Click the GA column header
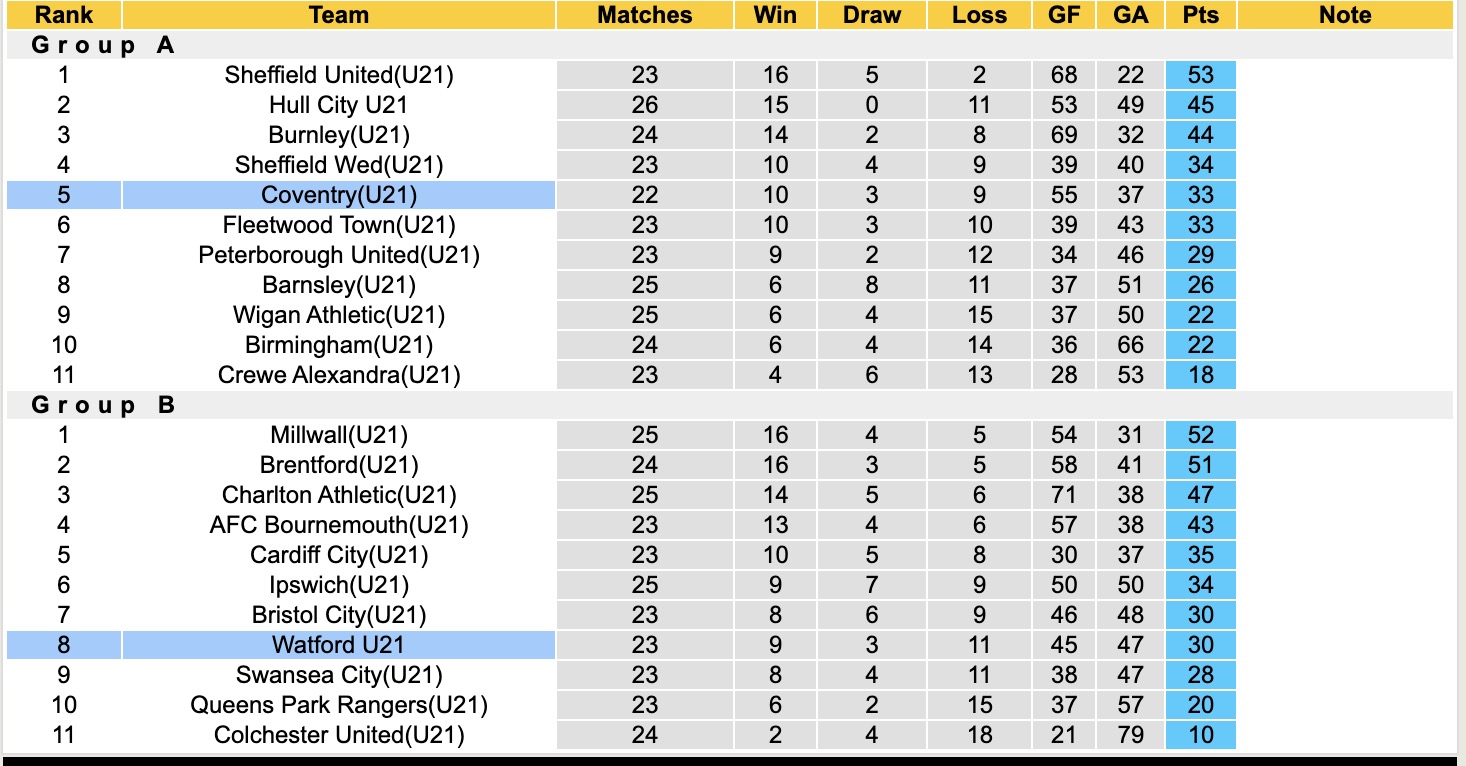1466x766 pixels. [x=1131, y=15]
